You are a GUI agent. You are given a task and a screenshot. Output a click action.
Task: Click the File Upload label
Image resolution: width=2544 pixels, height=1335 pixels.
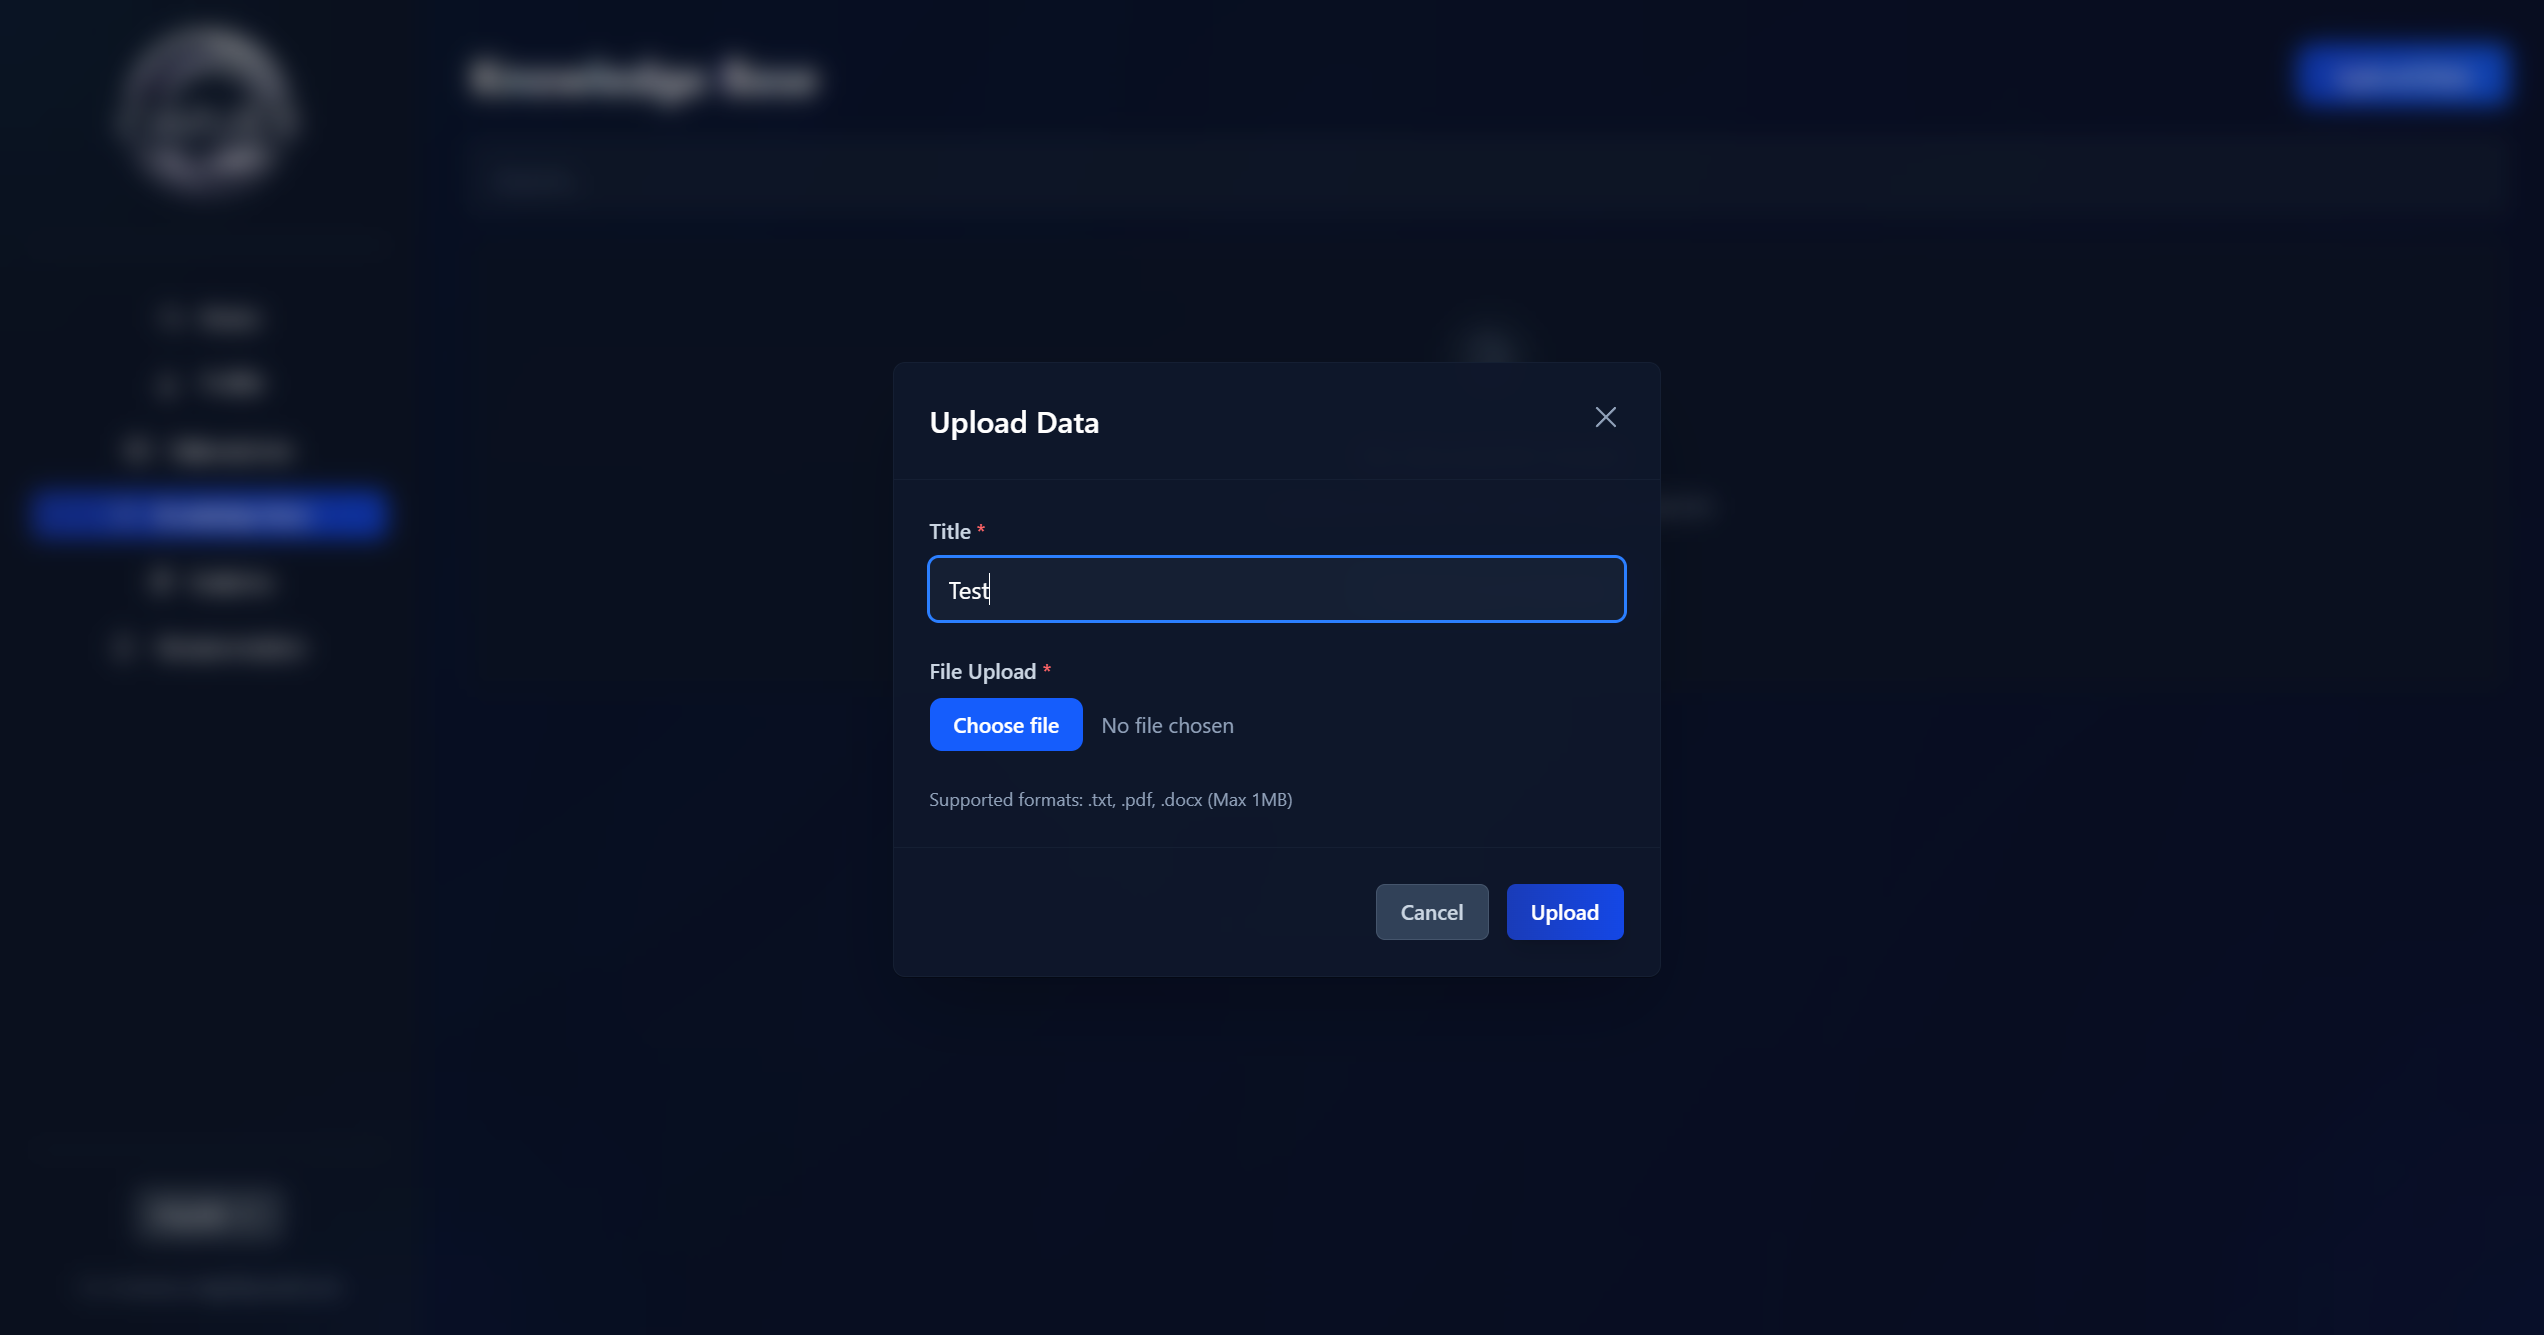[x=982, y=671]
